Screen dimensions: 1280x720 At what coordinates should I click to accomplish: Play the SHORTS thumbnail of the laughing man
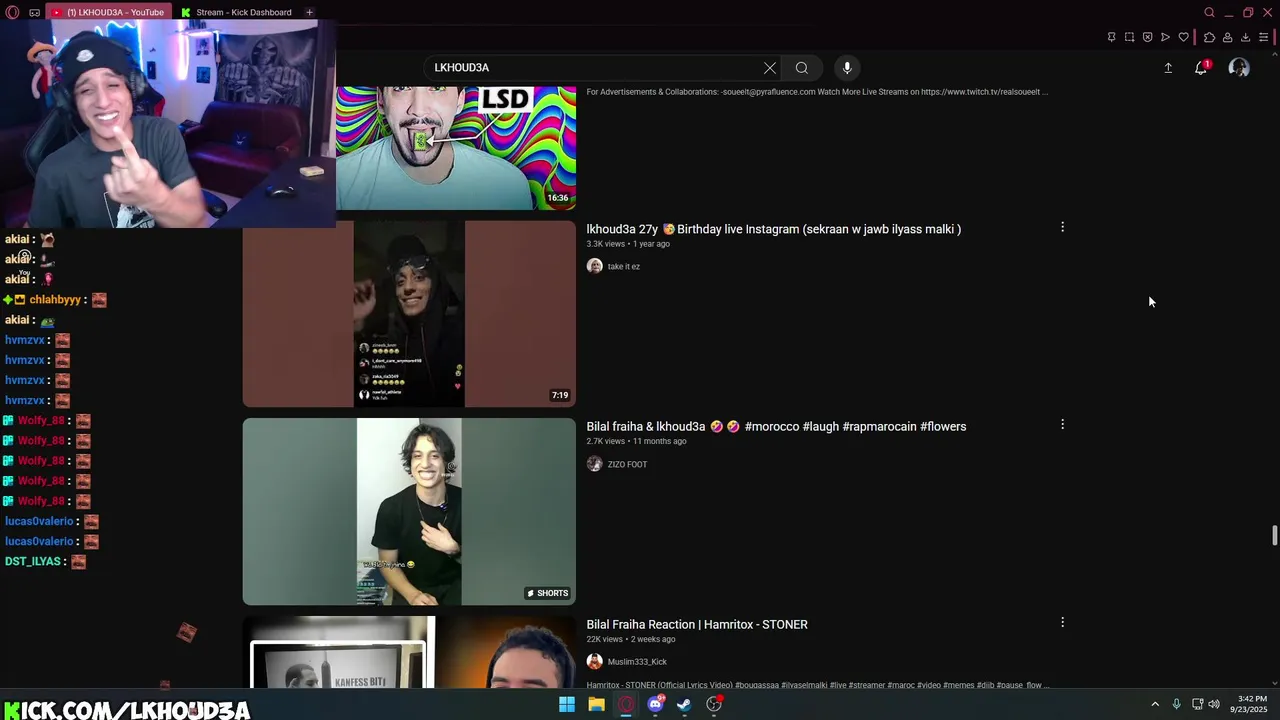[x=409, y=511]
